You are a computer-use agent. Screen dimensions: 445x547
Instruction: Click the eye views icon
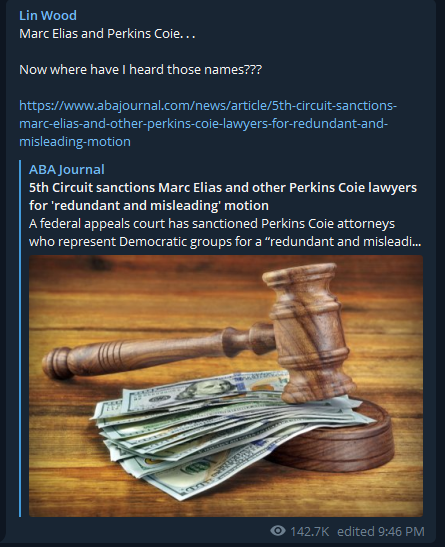coord(278,531)
